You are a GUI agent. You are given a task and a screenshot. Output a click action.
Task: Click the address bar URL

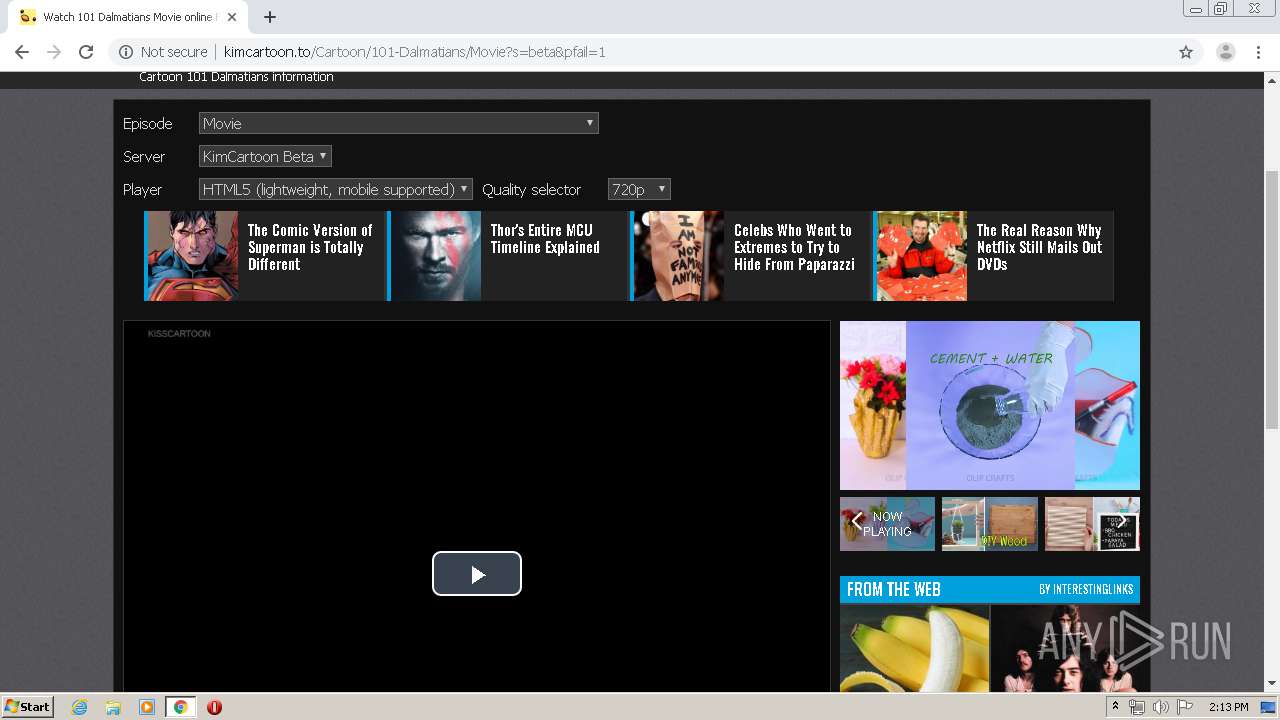[414, 52]
